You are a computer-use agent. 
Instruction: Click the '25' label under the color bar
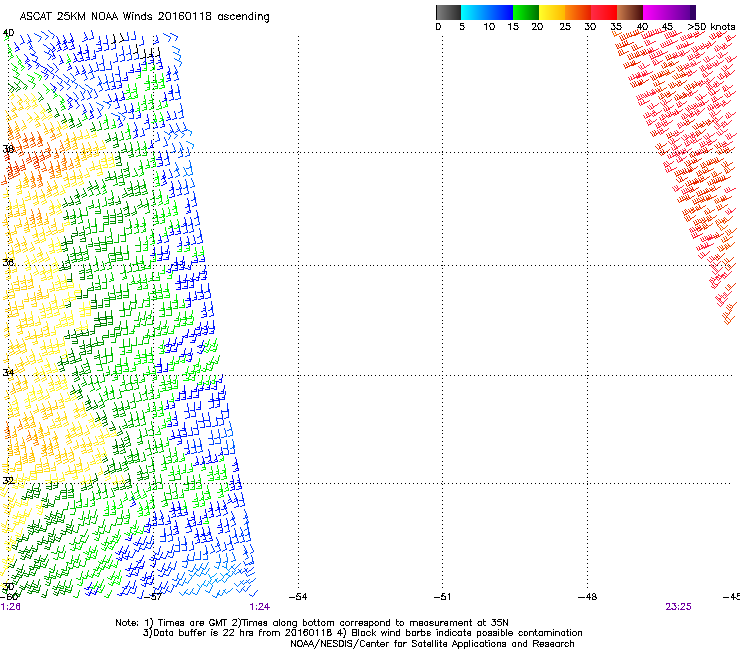(565, 27)
